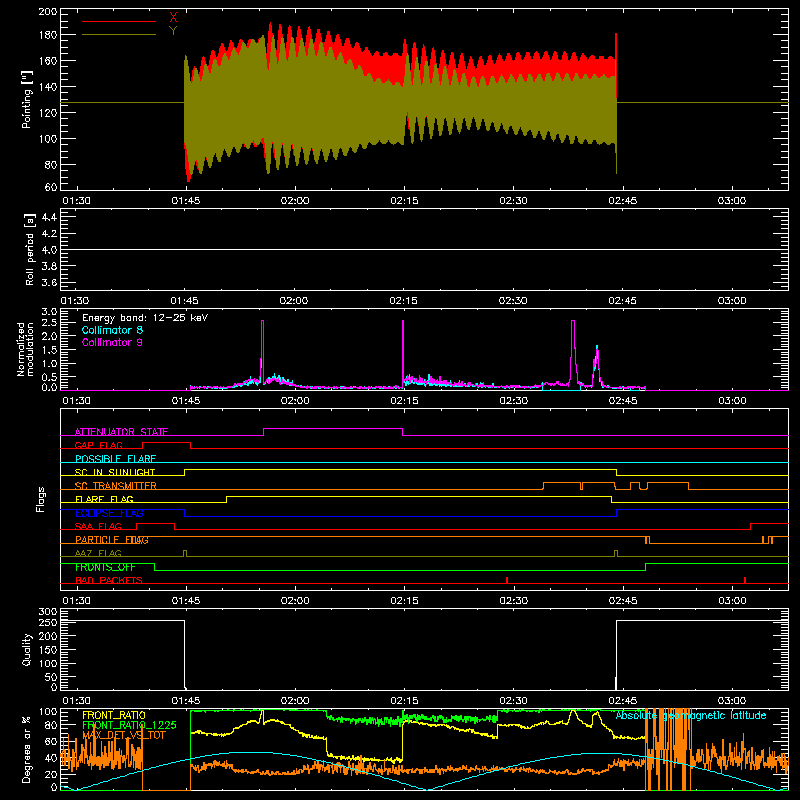Click the 02:45 tick under the modulation plot

[x=622, y=401]
